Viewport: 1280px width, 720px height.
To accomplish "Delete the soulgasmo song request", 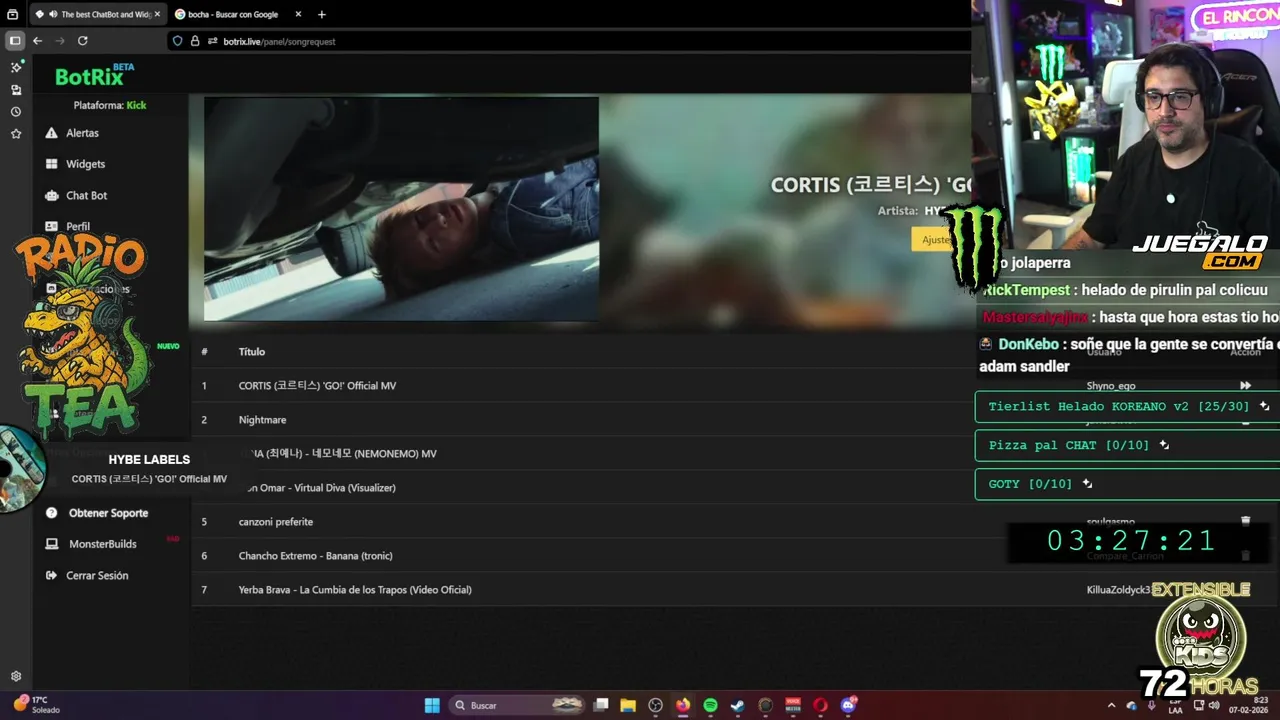I will click(1245, 521).
